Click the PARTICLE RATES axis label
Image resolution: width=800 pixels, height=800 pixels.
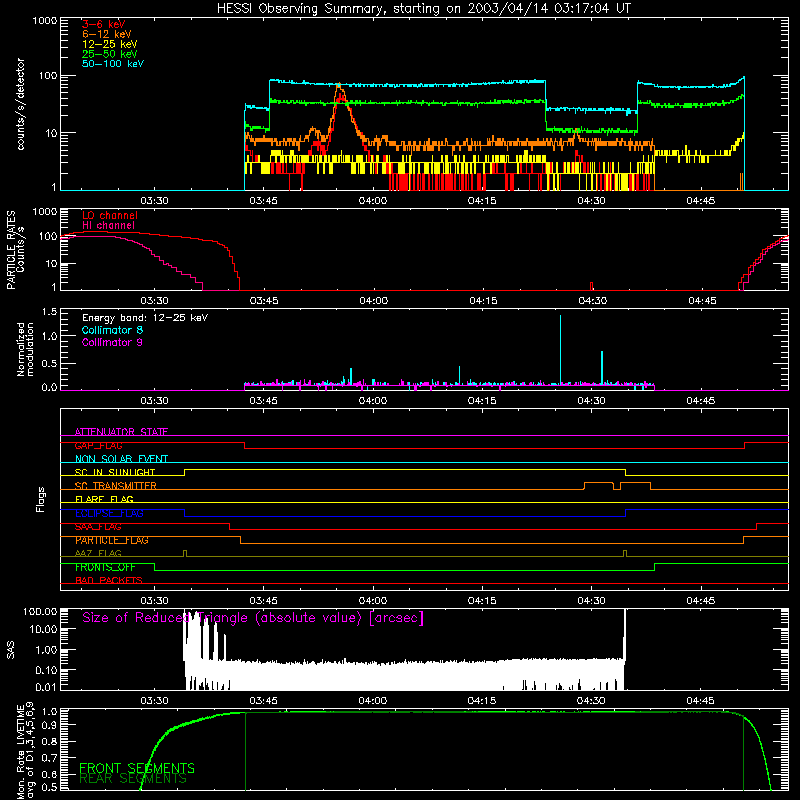tap(11, 250)
